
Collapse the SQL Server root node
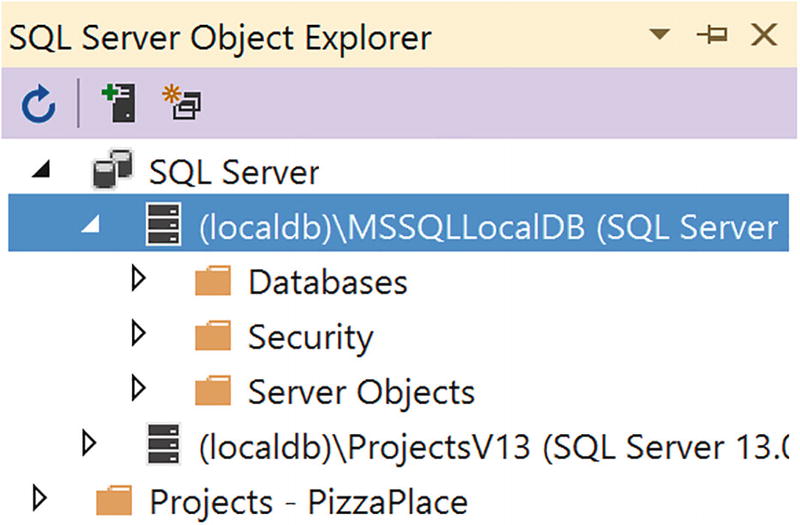40,171
